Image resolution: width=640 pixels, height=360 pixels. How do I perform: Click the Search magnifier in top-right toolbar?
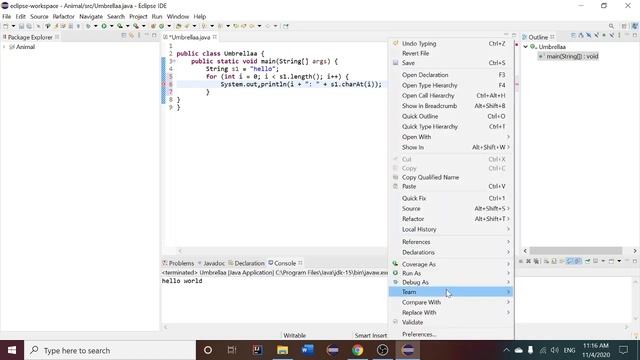pos(611,26)
